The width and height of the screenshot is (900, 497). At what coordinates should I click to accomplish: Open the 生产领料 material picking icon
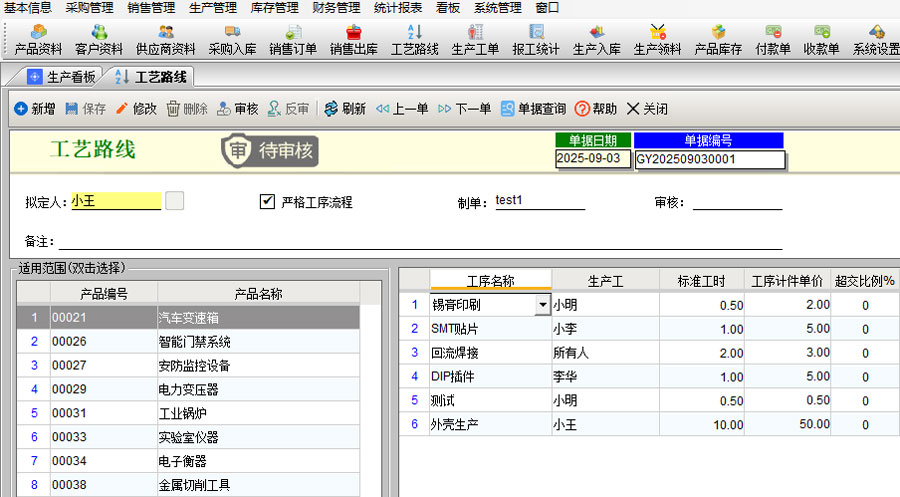click(657, 40)
